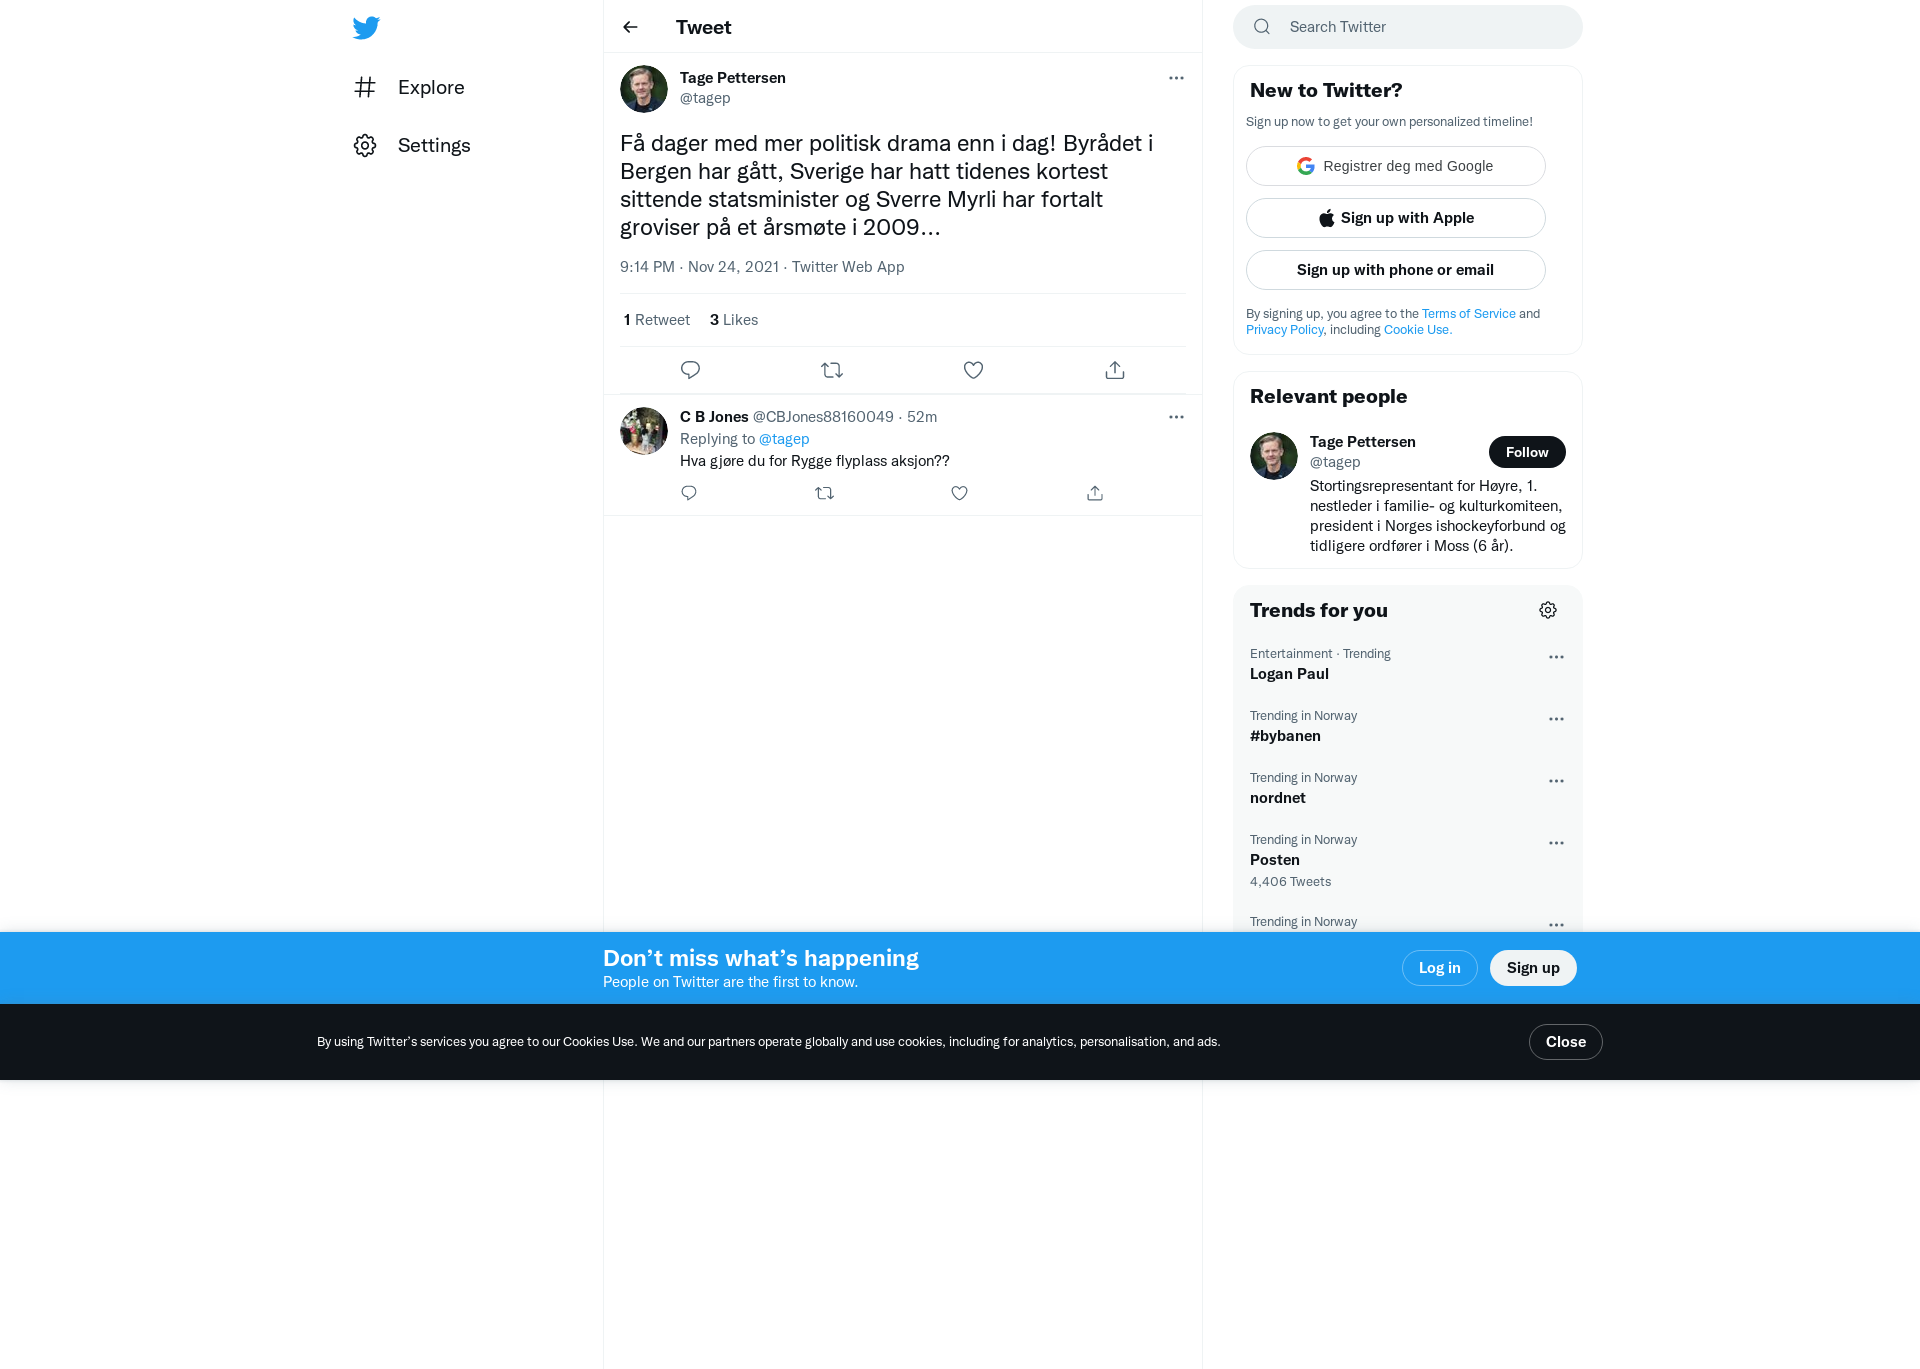1920x1369 pixels.
Task: Open more options on C B Jones reply
Action: (1176, 417)
